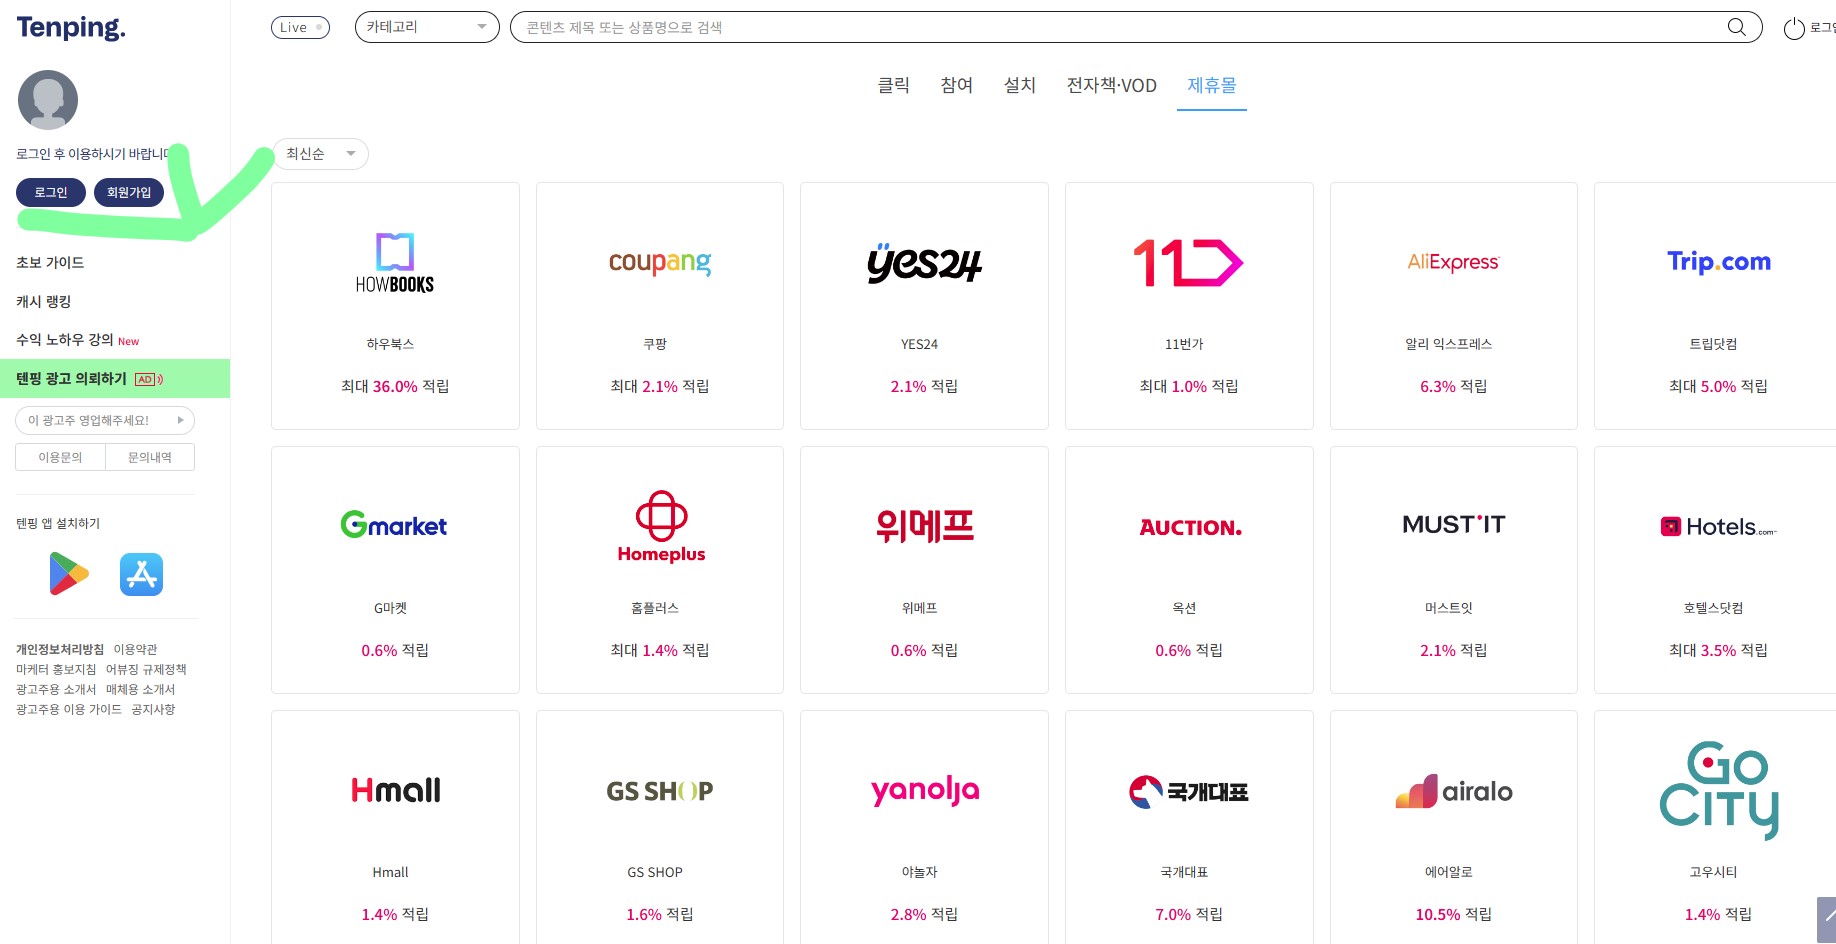
Task: Click the 최대 5.0% 적립 text
Action: (x=1718, y=386)
